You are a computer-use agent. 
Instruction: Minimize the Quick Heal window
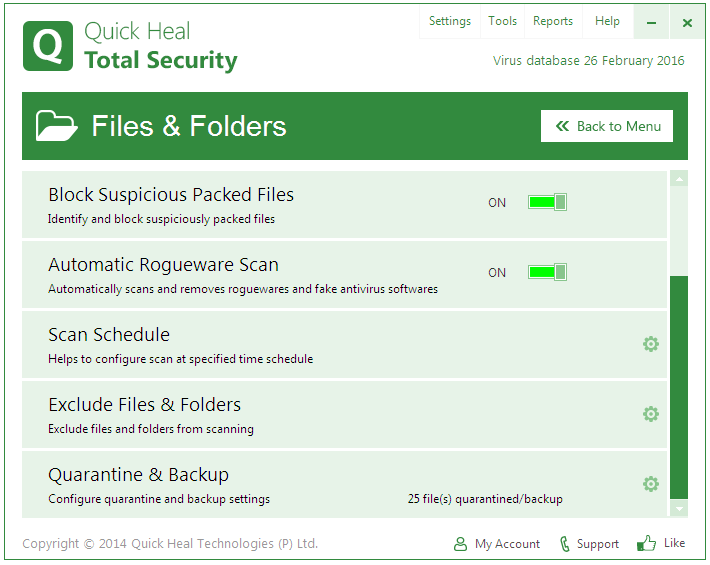click(652, 22)
